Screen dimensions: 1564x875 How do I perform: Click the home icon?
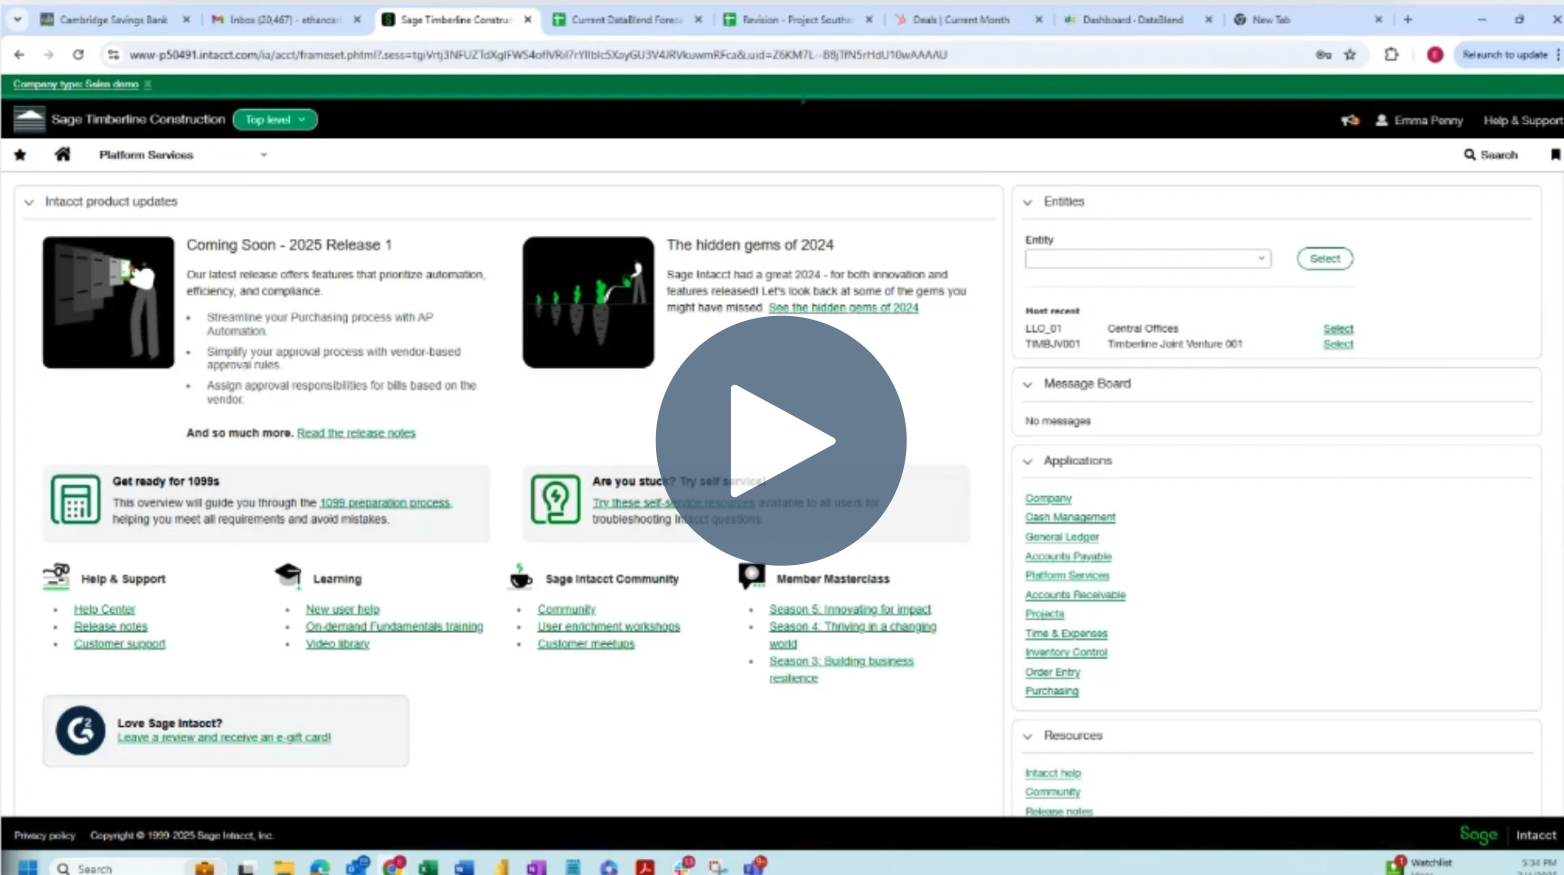click(x=61, y=154)
